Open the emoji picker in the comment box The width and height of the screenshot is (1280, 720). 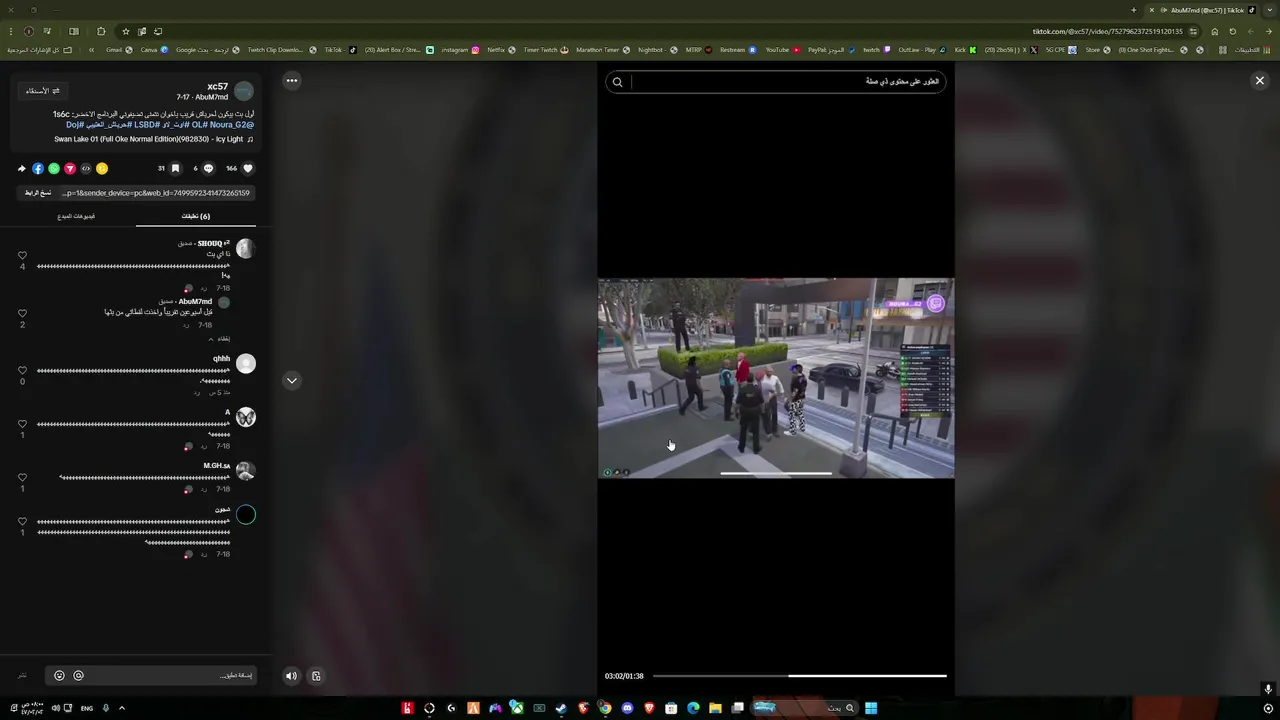59,676
